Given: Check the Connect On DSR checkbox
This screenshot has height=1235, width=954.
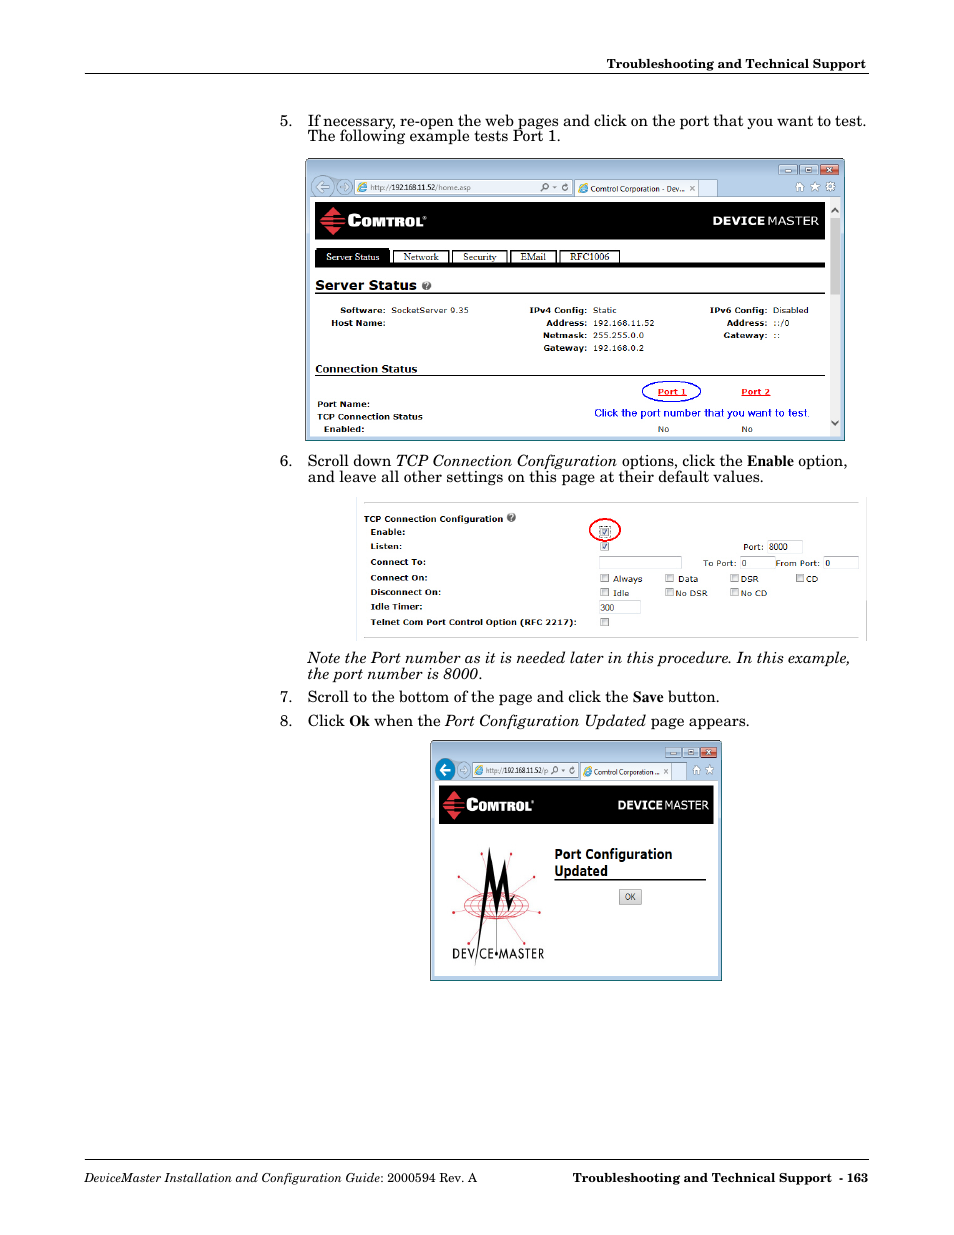Looking at the screenshot, I should click(x=734, y=578).
